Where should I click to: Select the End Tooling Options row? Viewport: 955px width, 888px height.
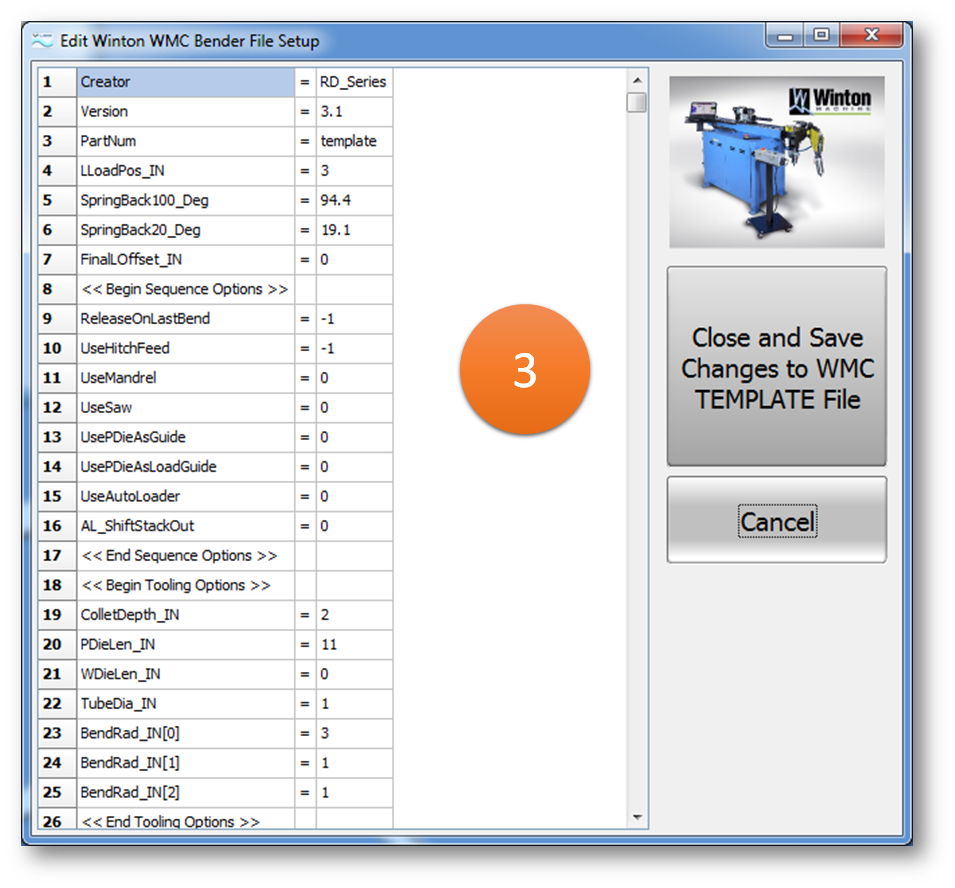pyautogui.click(x=186, y=819)
